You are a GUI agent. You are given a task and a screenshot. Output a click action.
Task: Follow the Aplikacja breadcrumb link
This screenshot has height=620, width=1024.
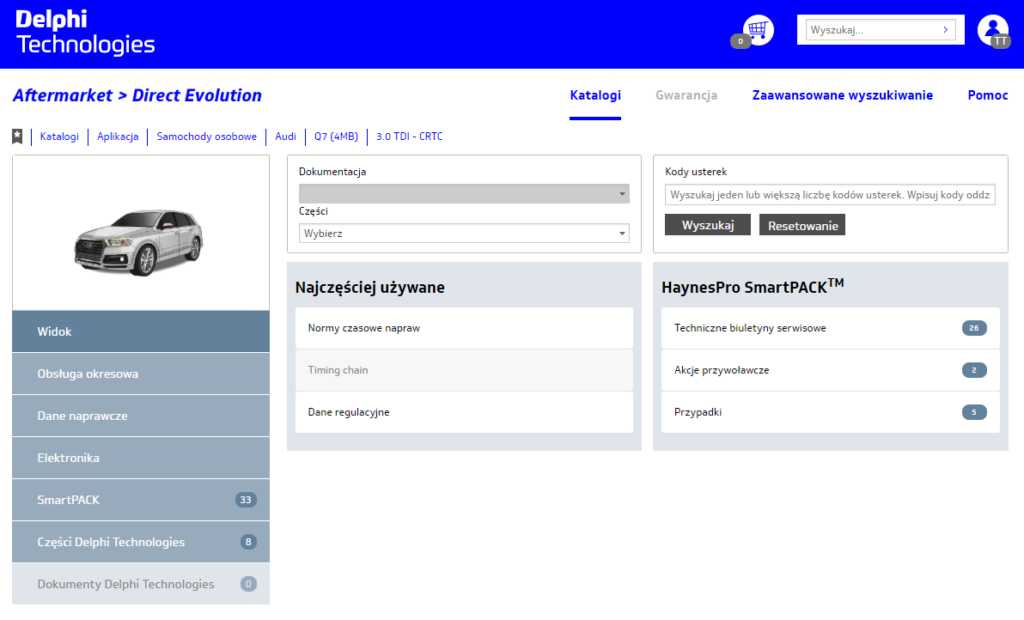click(118, 137)
